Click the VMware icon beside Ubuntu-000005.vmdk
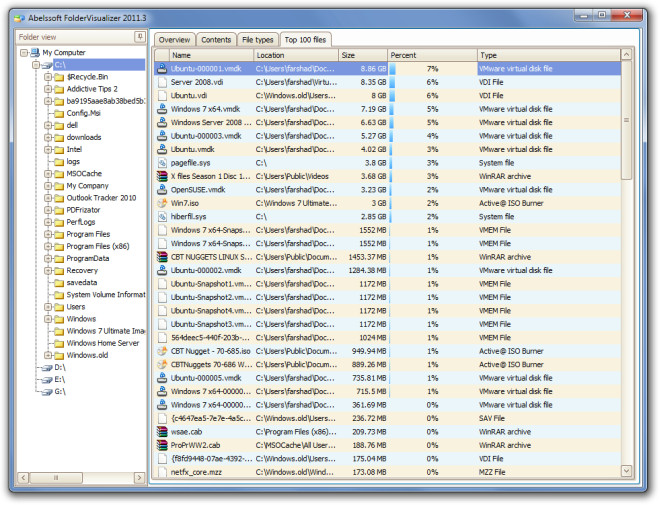This screenshot has width=660, height=505. [x=162, y=378]
